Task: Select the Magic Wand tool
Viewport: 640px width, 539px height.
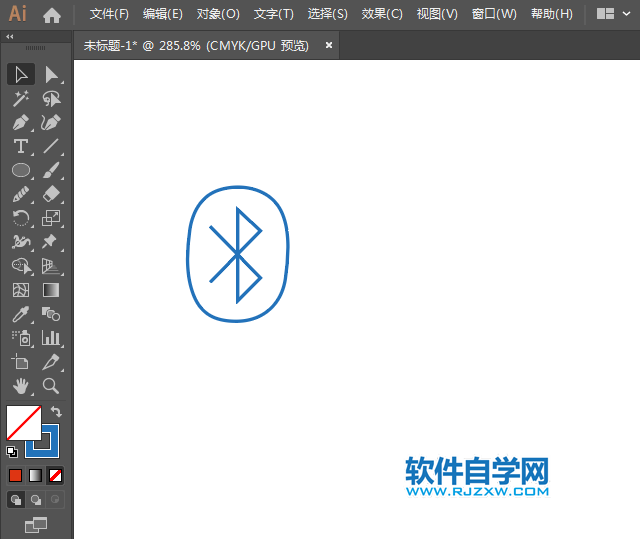Action: point(20,99)
